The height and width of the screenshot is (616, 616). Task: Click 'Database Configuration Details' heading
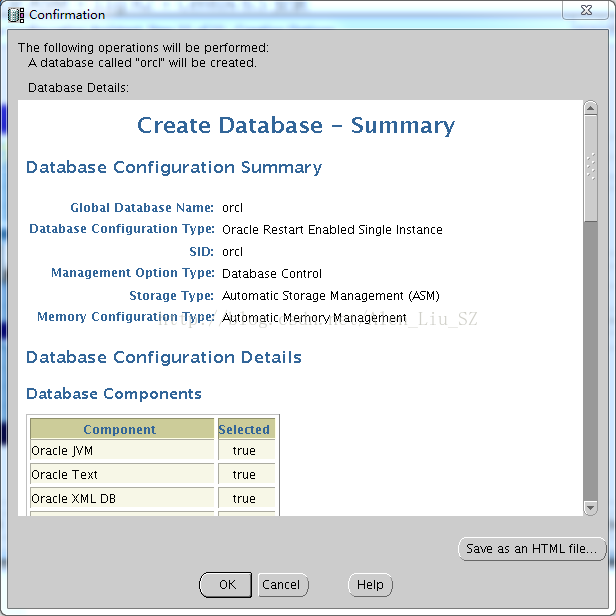coord(163,357)
